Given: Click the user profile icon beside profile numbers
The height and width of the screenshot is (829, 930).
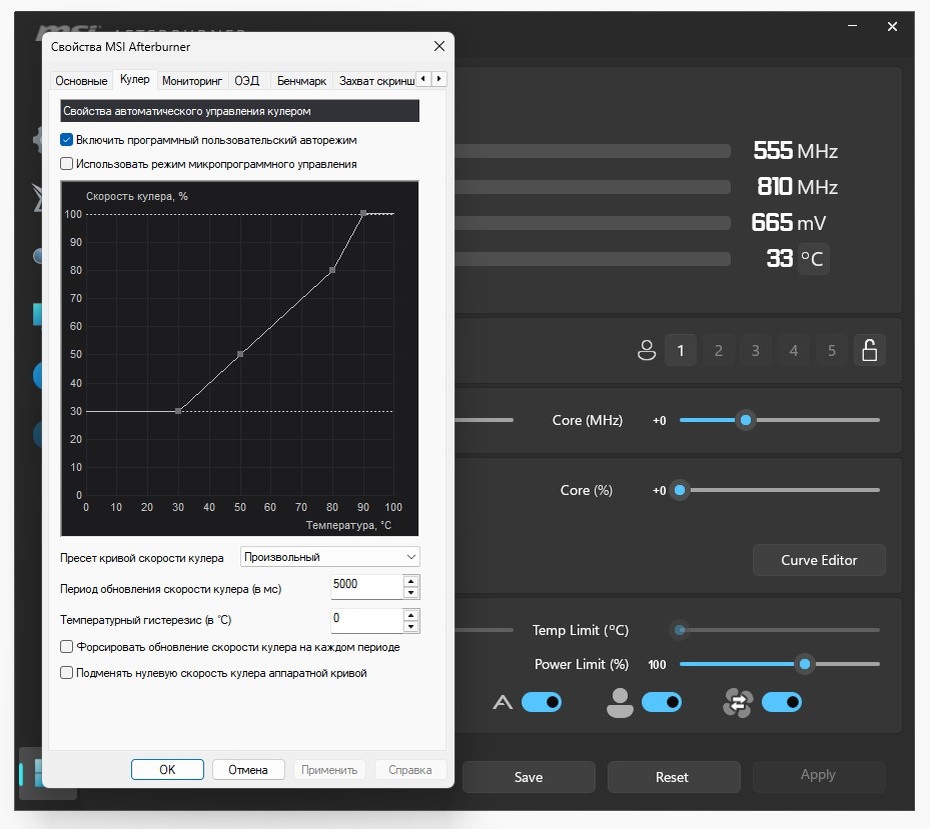Looking at the screenshot, I should click(x=646, y=350).
